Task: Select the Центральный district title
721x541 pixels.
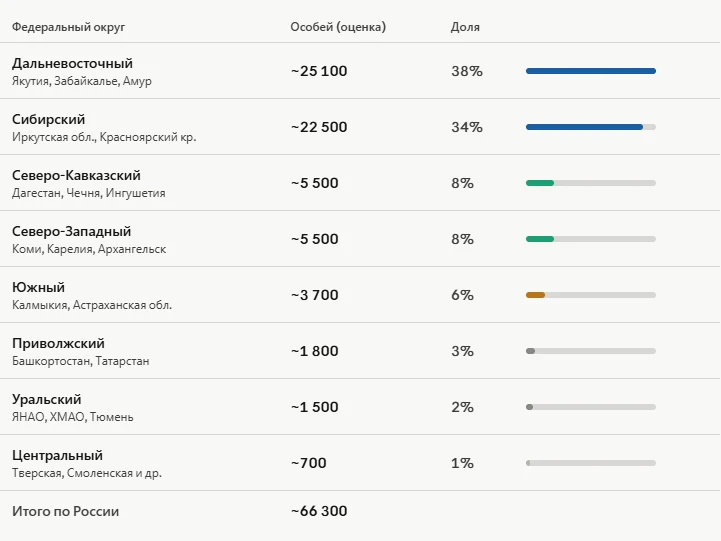Action: coord(57,456)
